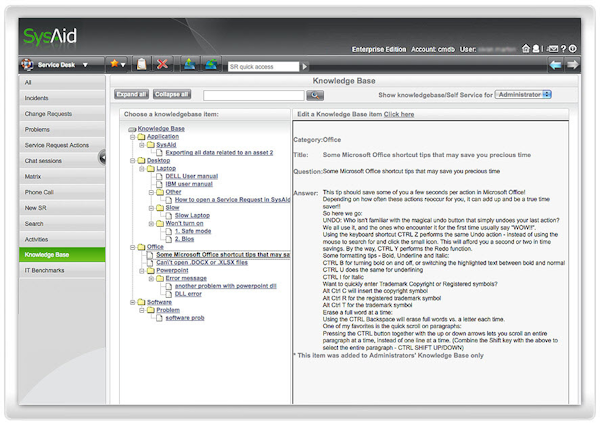600x425 pixels.
Task: Open the DLL error item
Action: tap(188, 294)
